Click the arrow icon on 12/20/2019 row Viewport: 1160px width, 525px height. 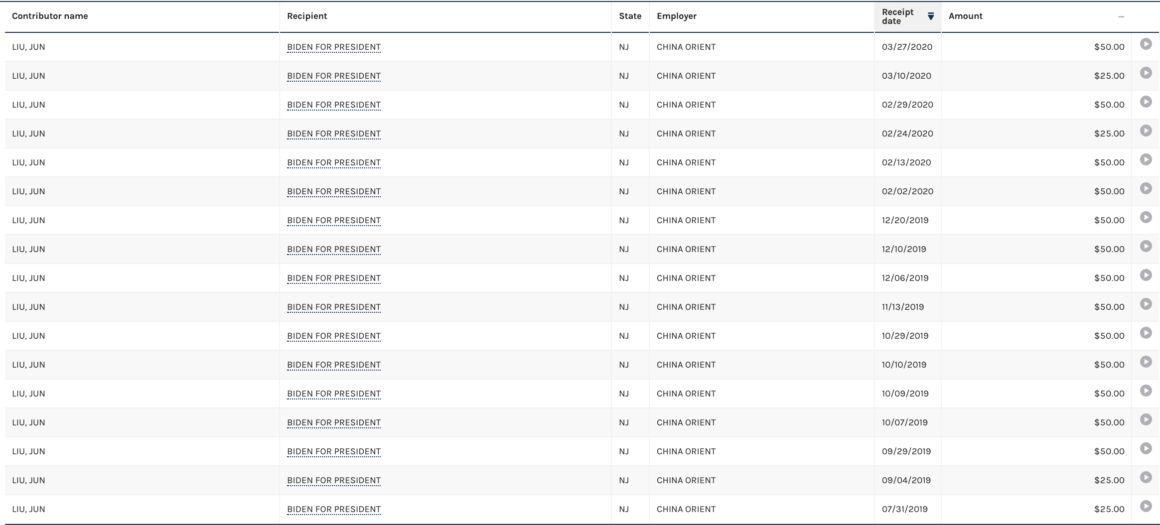pos(1146,218)
